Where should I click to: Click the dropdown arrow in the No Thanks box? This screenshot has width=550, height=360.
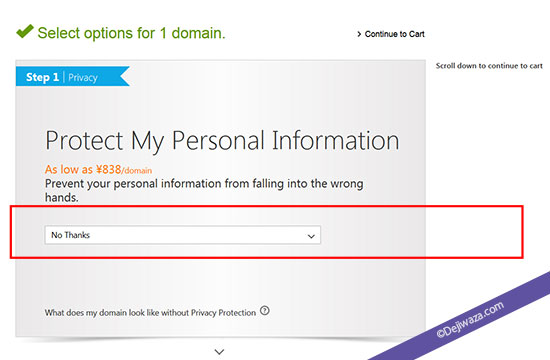coord(311,236)
